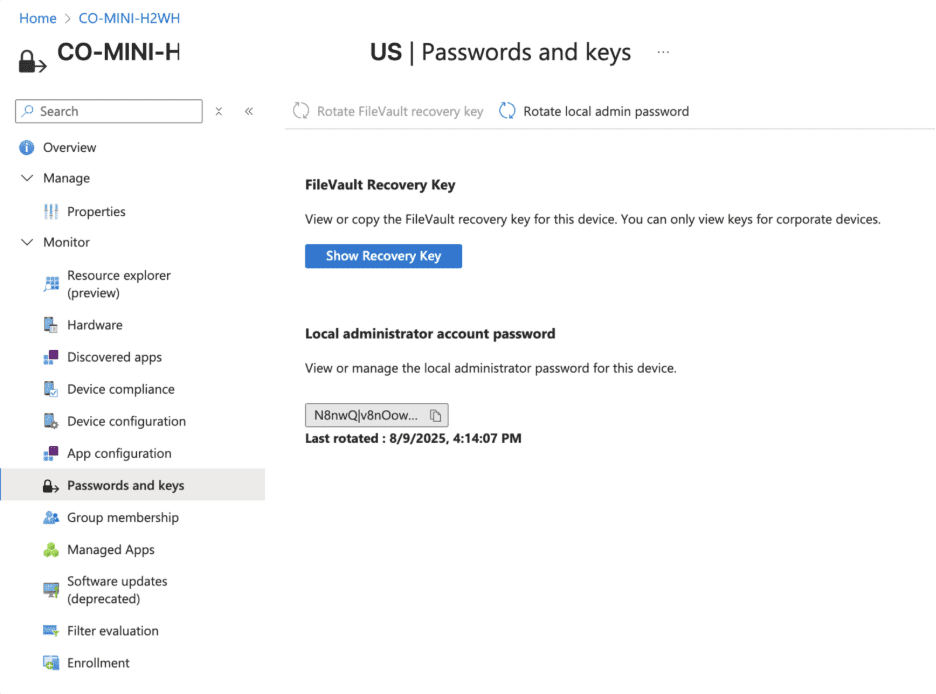Click the Passwords and keys lock icon
Screen dimensions: 936x694
point(49,484)
